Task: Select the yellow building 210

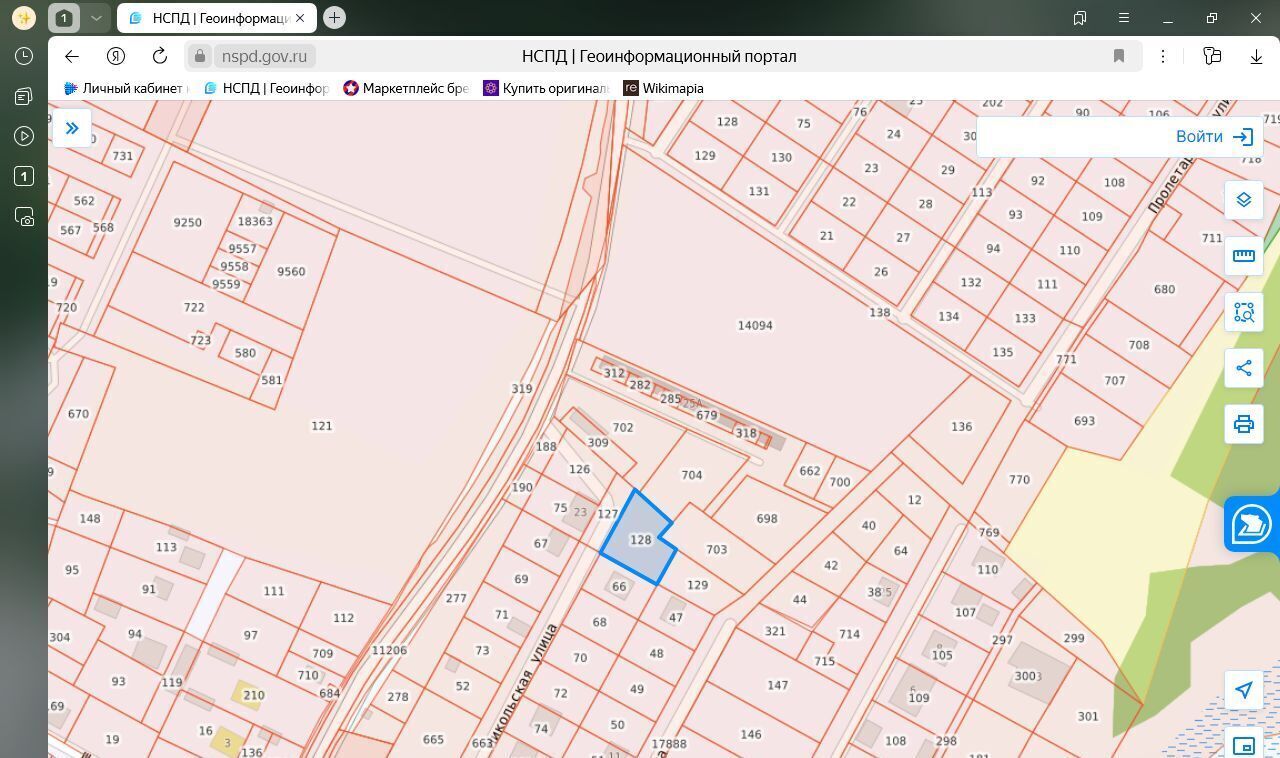Action: [x=250, y=695]
